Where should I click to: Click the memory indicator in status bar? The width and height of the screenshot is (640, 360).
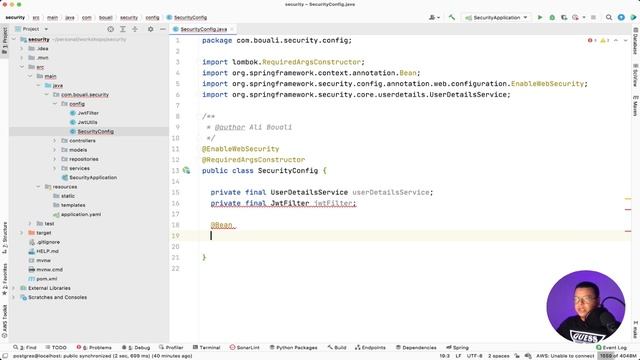coord(618,356)
